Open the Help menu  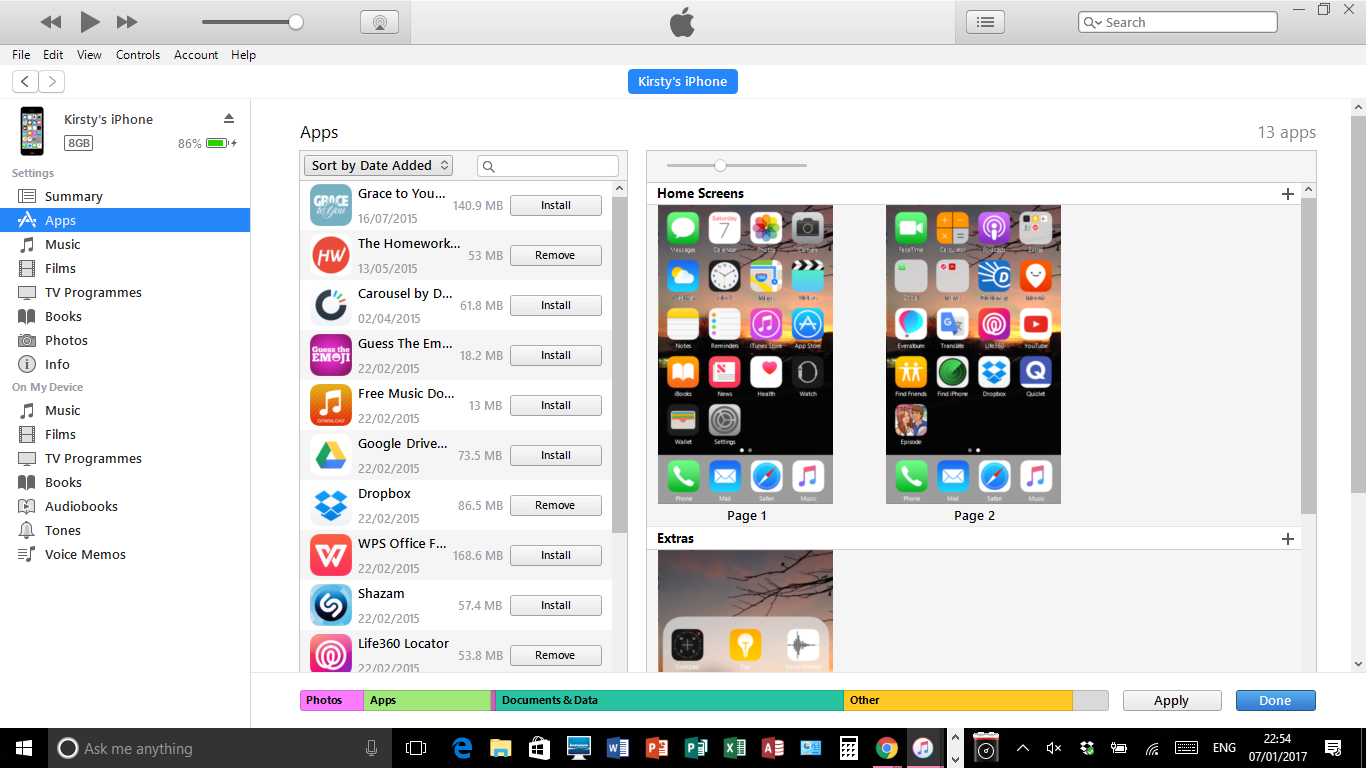coord(244,55)
